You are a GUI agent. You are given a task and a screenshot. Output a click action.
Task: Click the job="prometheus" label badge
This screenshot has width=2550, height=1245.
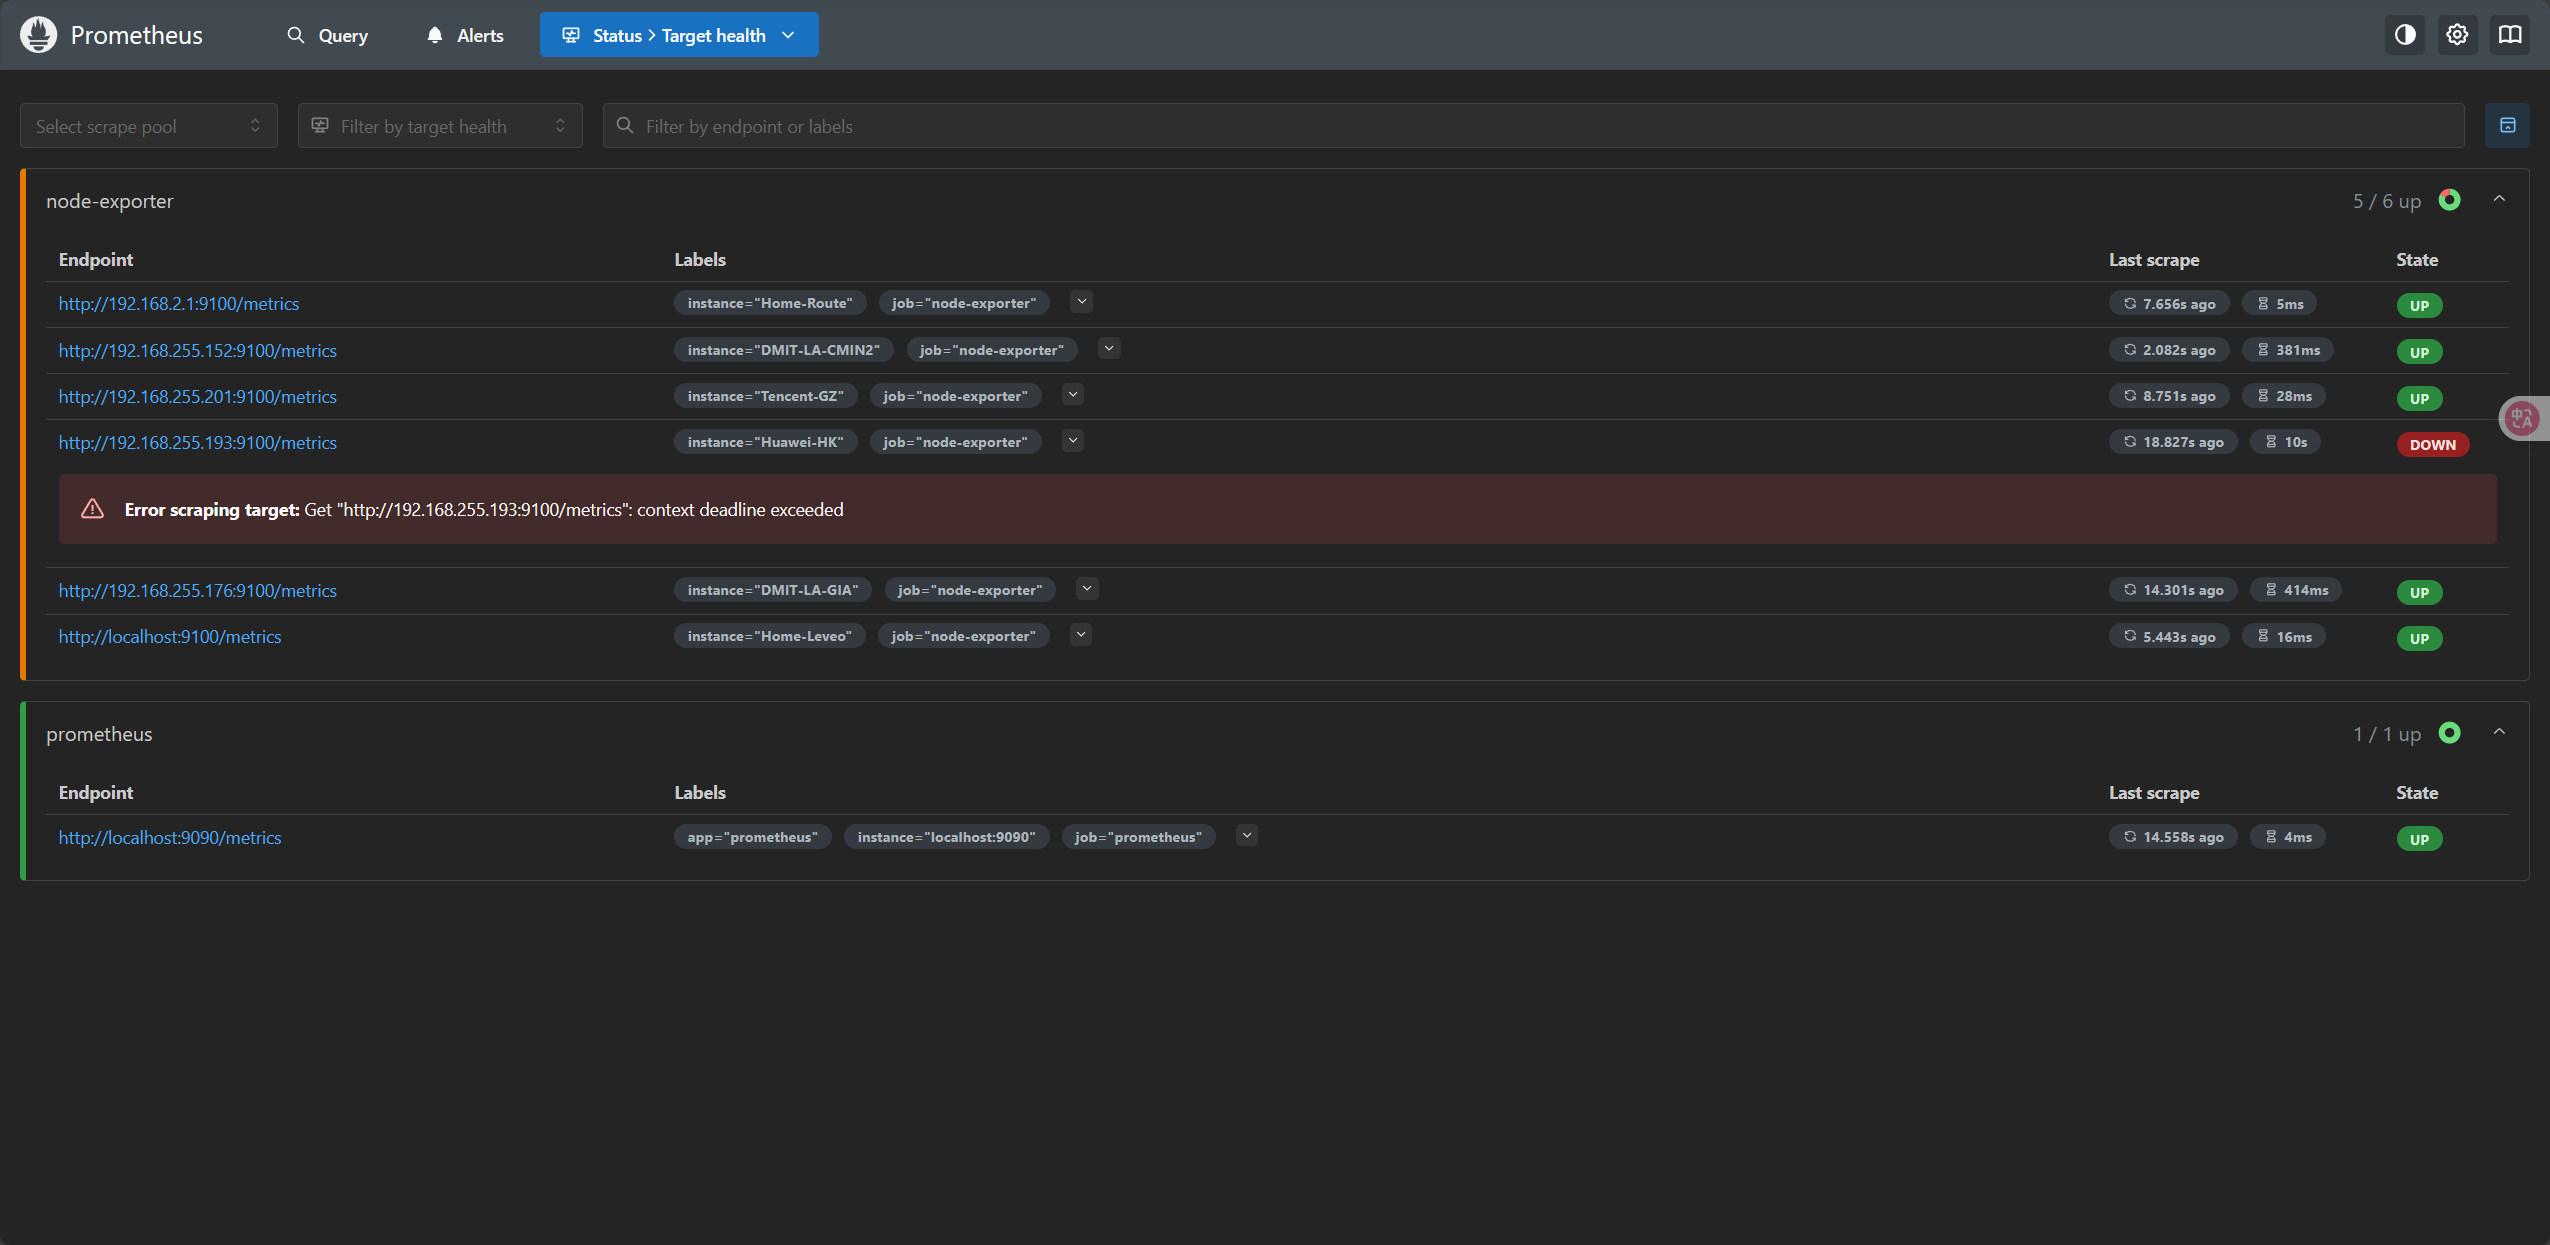(1138, 837)
